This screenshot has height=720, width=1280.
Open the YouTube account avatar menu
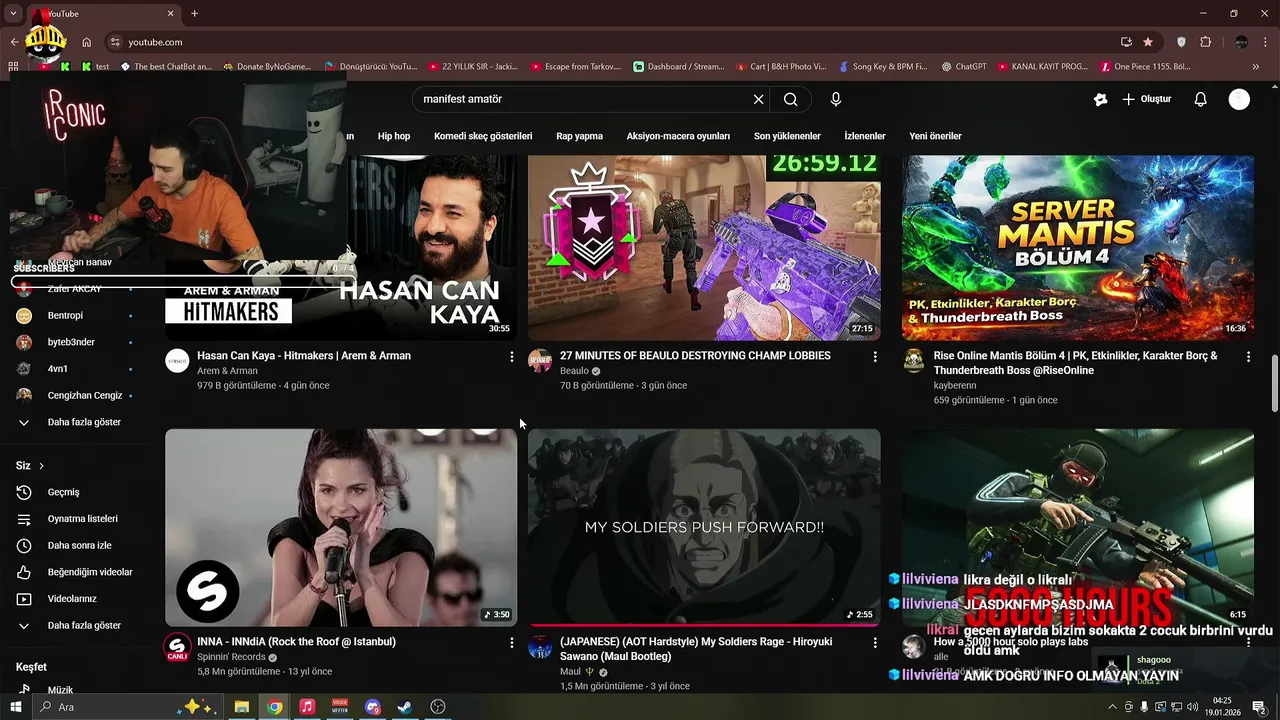tap(1239, 99)
